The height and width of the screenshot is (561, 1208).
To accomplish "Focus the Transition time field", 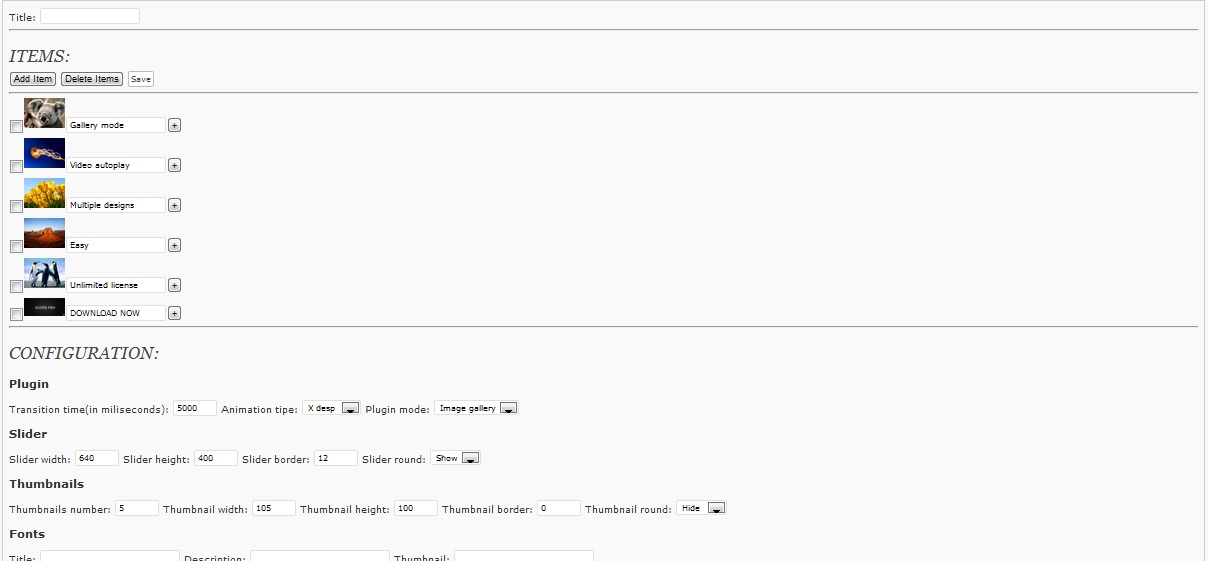I will pos(195,408).
